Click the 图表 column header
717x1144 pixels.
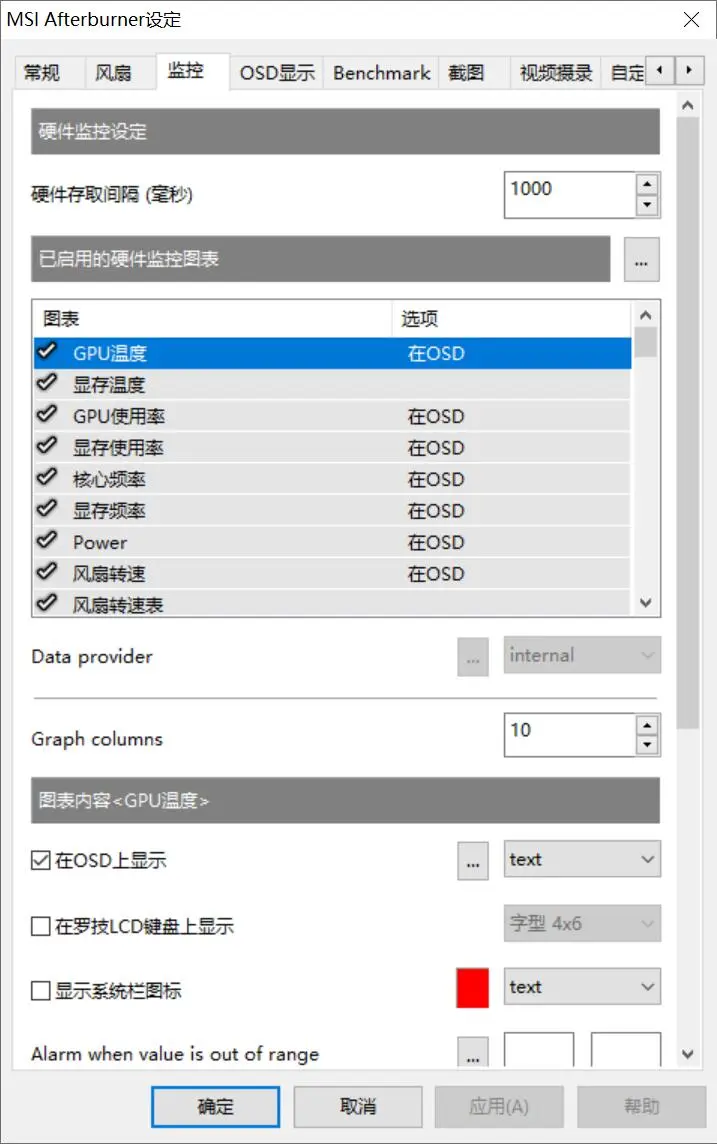(212, 319)
